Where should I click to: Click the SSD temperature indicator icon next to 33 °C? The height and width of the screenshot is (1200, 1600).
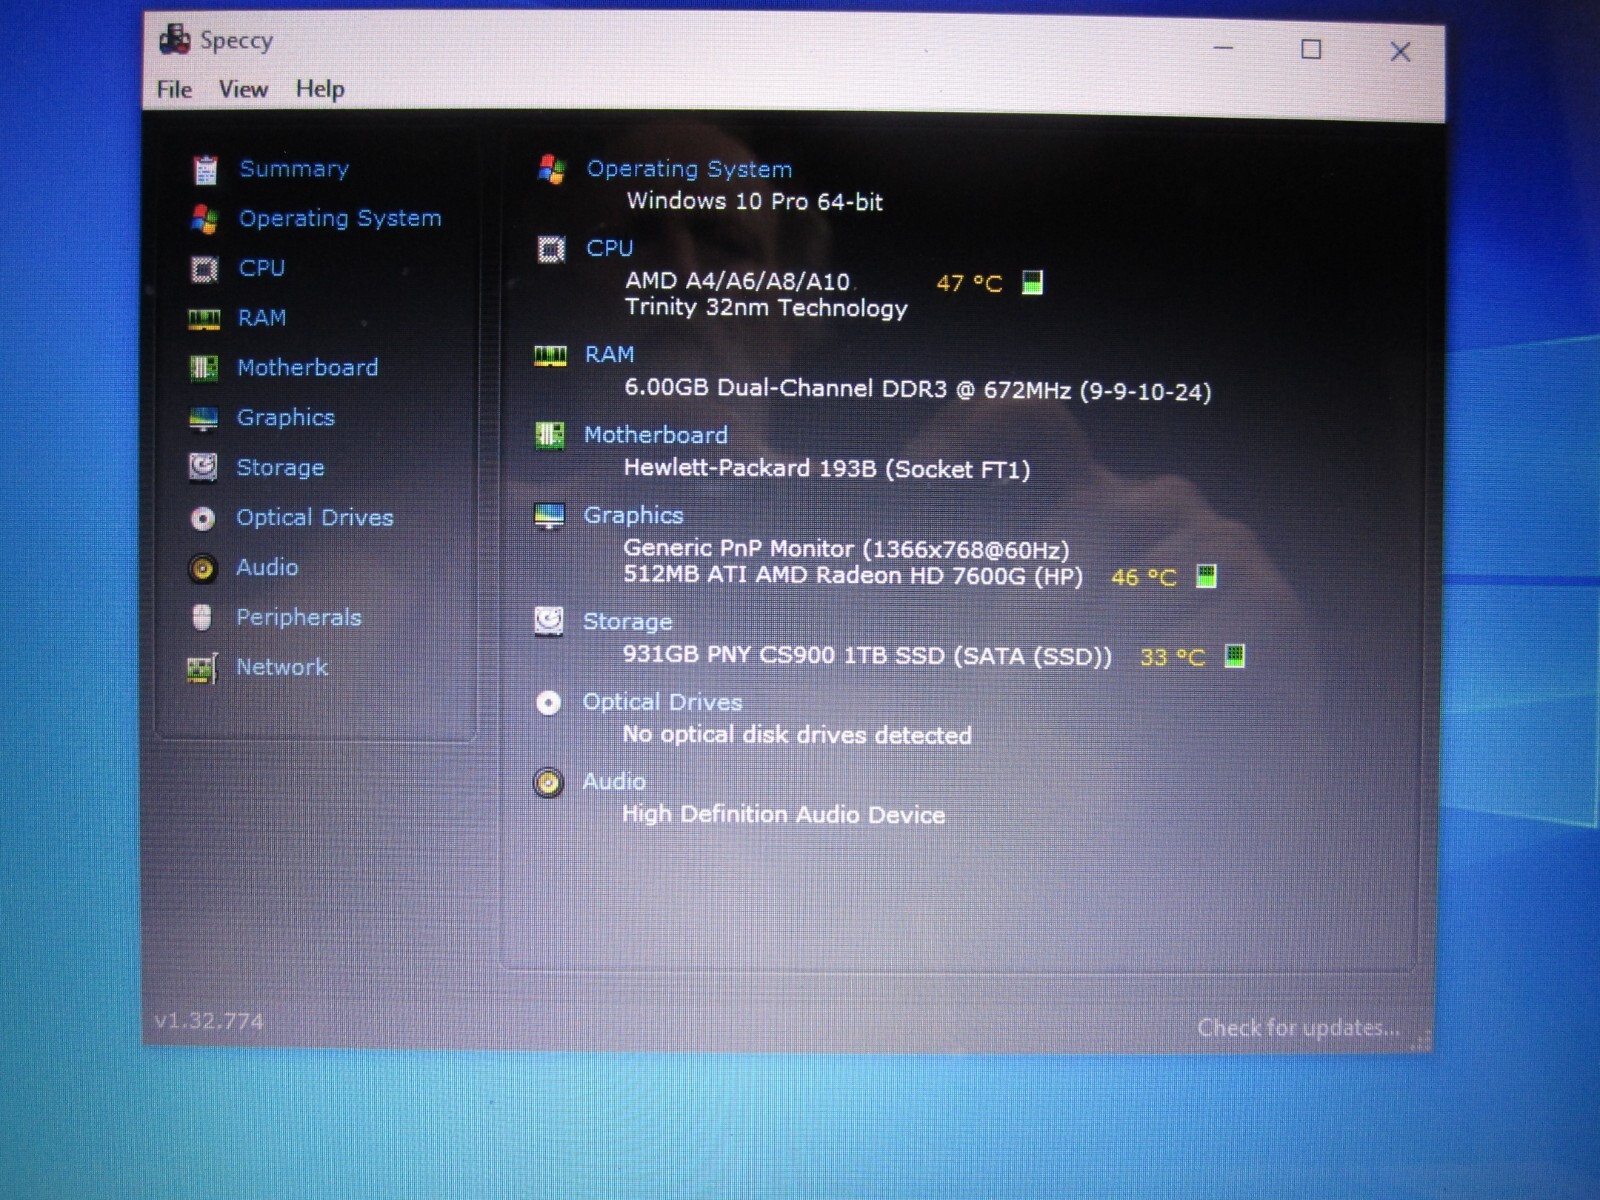(1235, 656)
